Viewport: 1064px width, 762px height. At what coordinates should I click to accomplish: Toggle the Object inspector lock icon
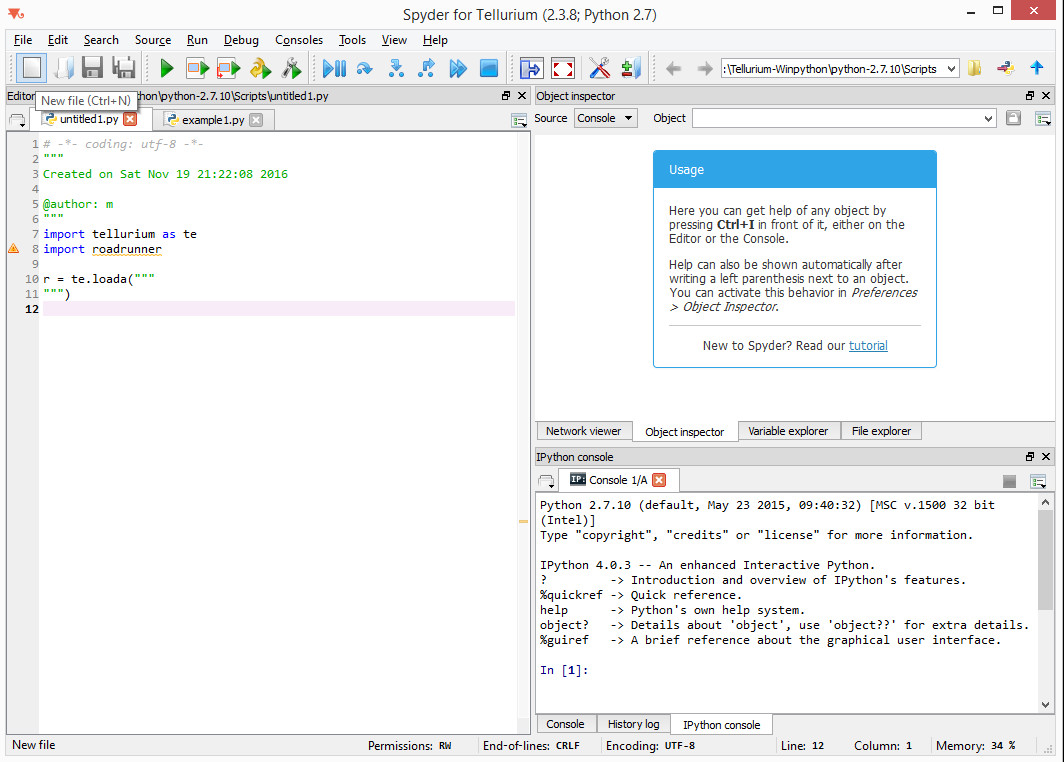(1013, 118)
